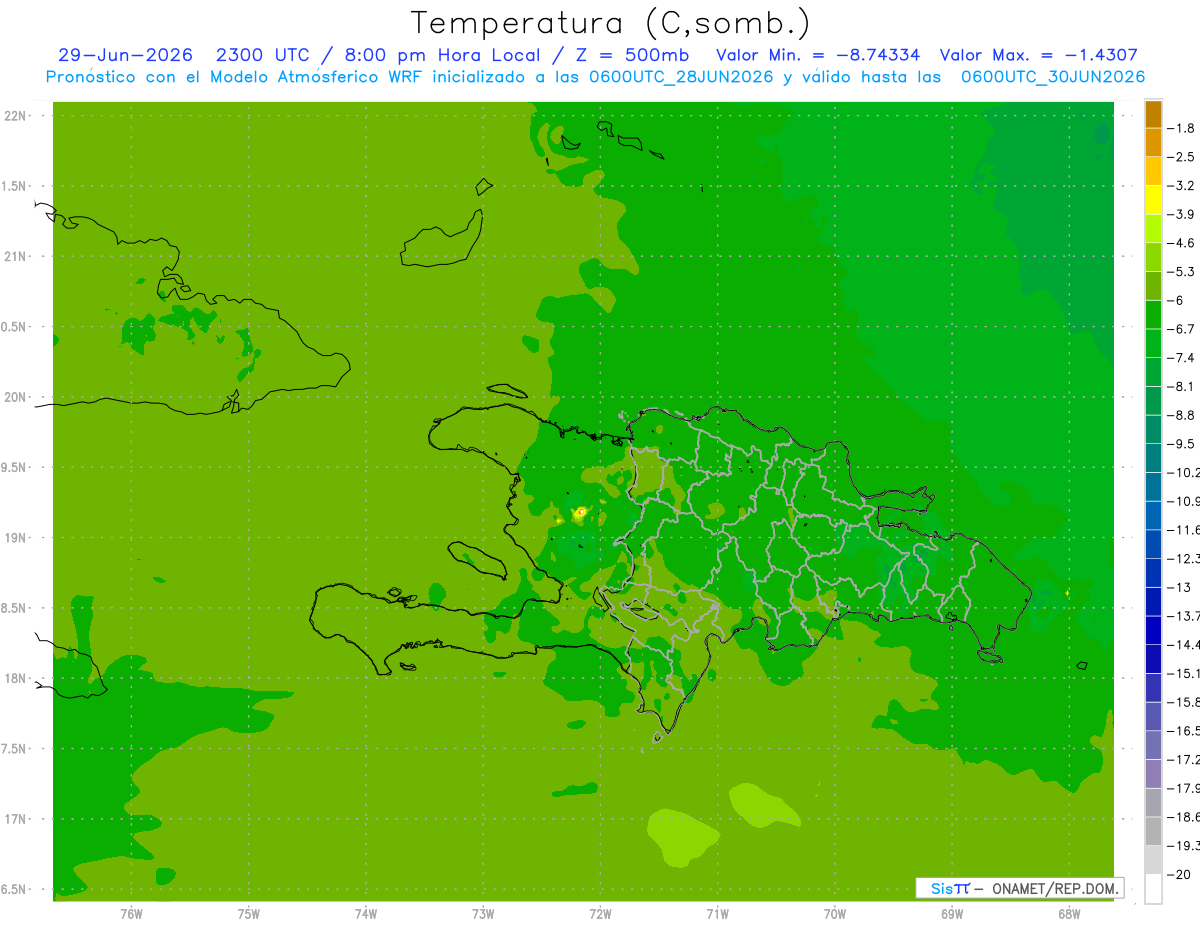Image resolution: width=1200 pixels, height=927 pixels.
Task: Select the blue swatch between -11.6 and -12.3
Action: 1153,544
